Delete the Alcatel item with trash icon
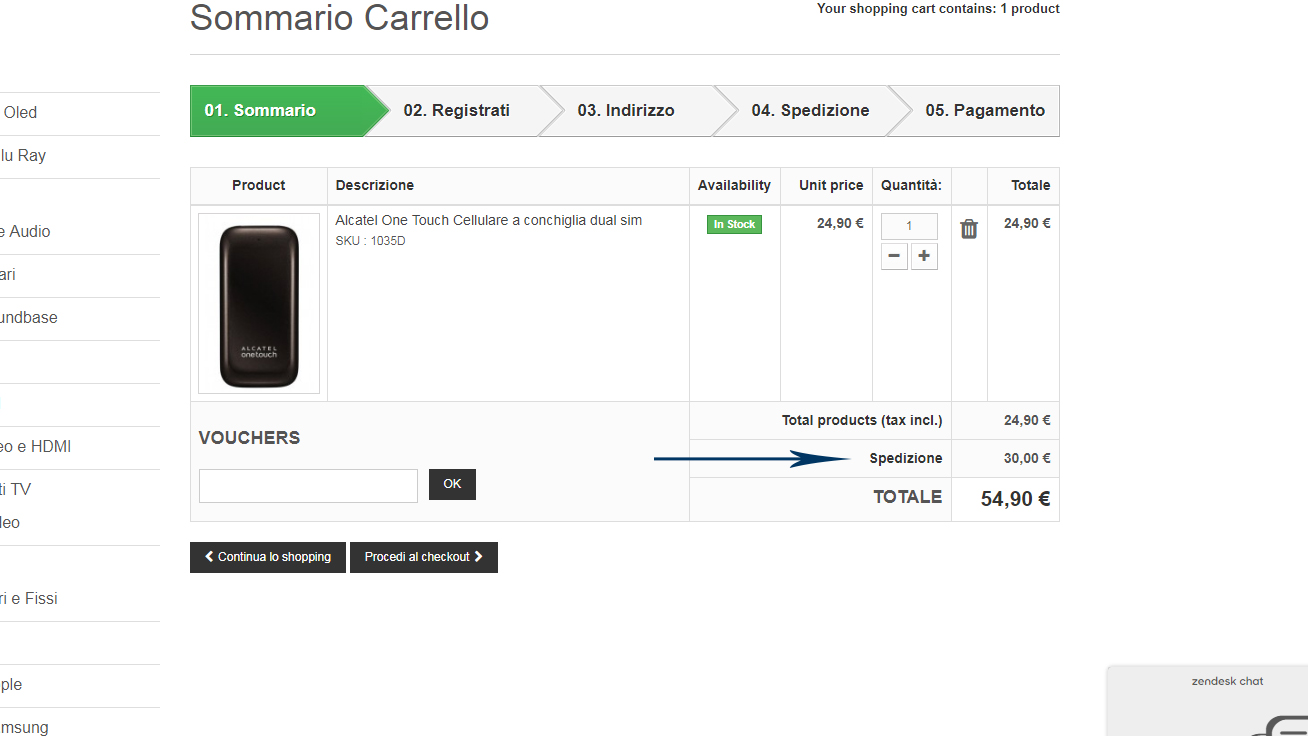1308x736 pixels. coord(969,229)
